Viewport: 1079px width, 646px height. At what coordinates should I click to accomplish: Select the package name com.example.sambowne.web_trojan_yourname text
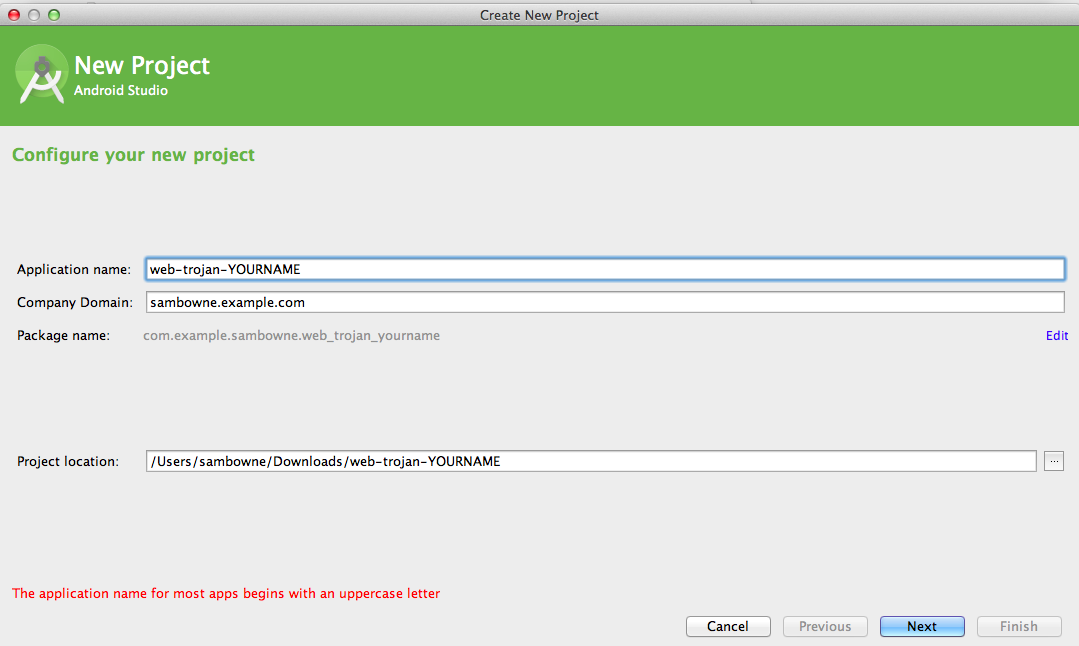[292, 336]
